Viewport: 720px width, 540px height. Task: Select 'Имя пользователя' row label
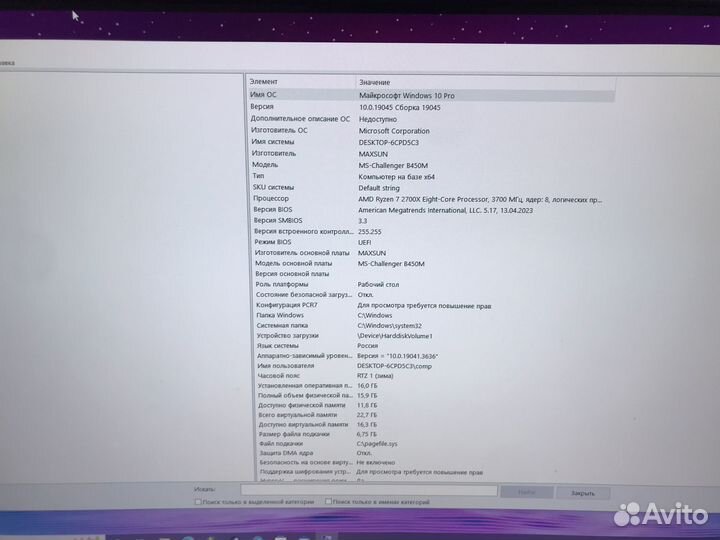[286, 366]
